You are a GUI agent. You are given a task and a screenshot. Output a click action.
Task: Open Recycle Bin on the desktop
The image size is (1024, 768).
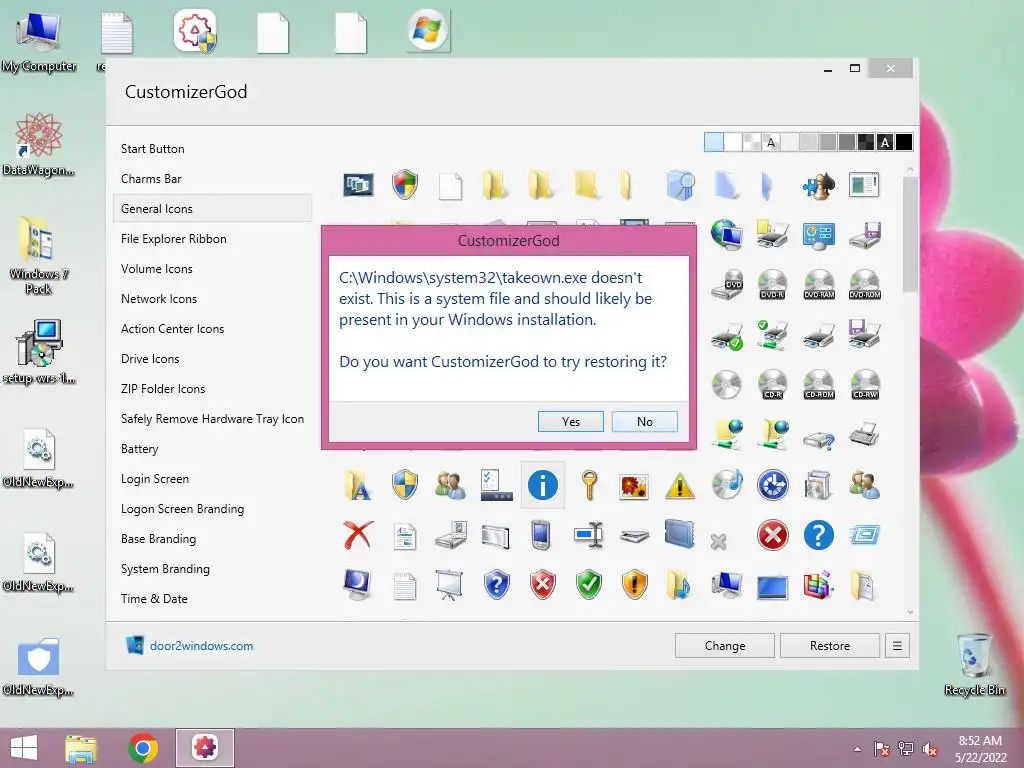974,664
